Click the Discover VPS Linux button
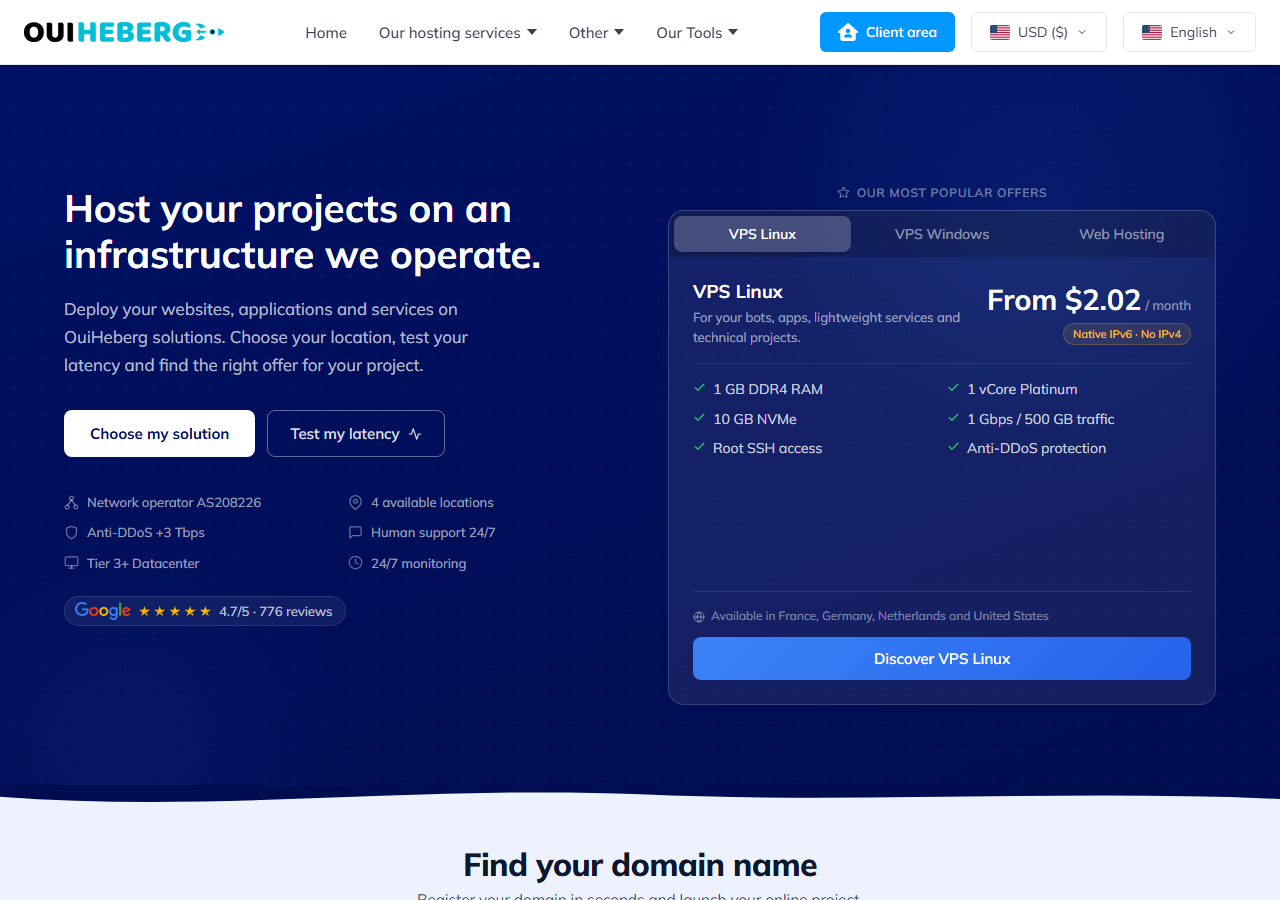Viewport: 1280px width, 900px height. pos(942,658)
